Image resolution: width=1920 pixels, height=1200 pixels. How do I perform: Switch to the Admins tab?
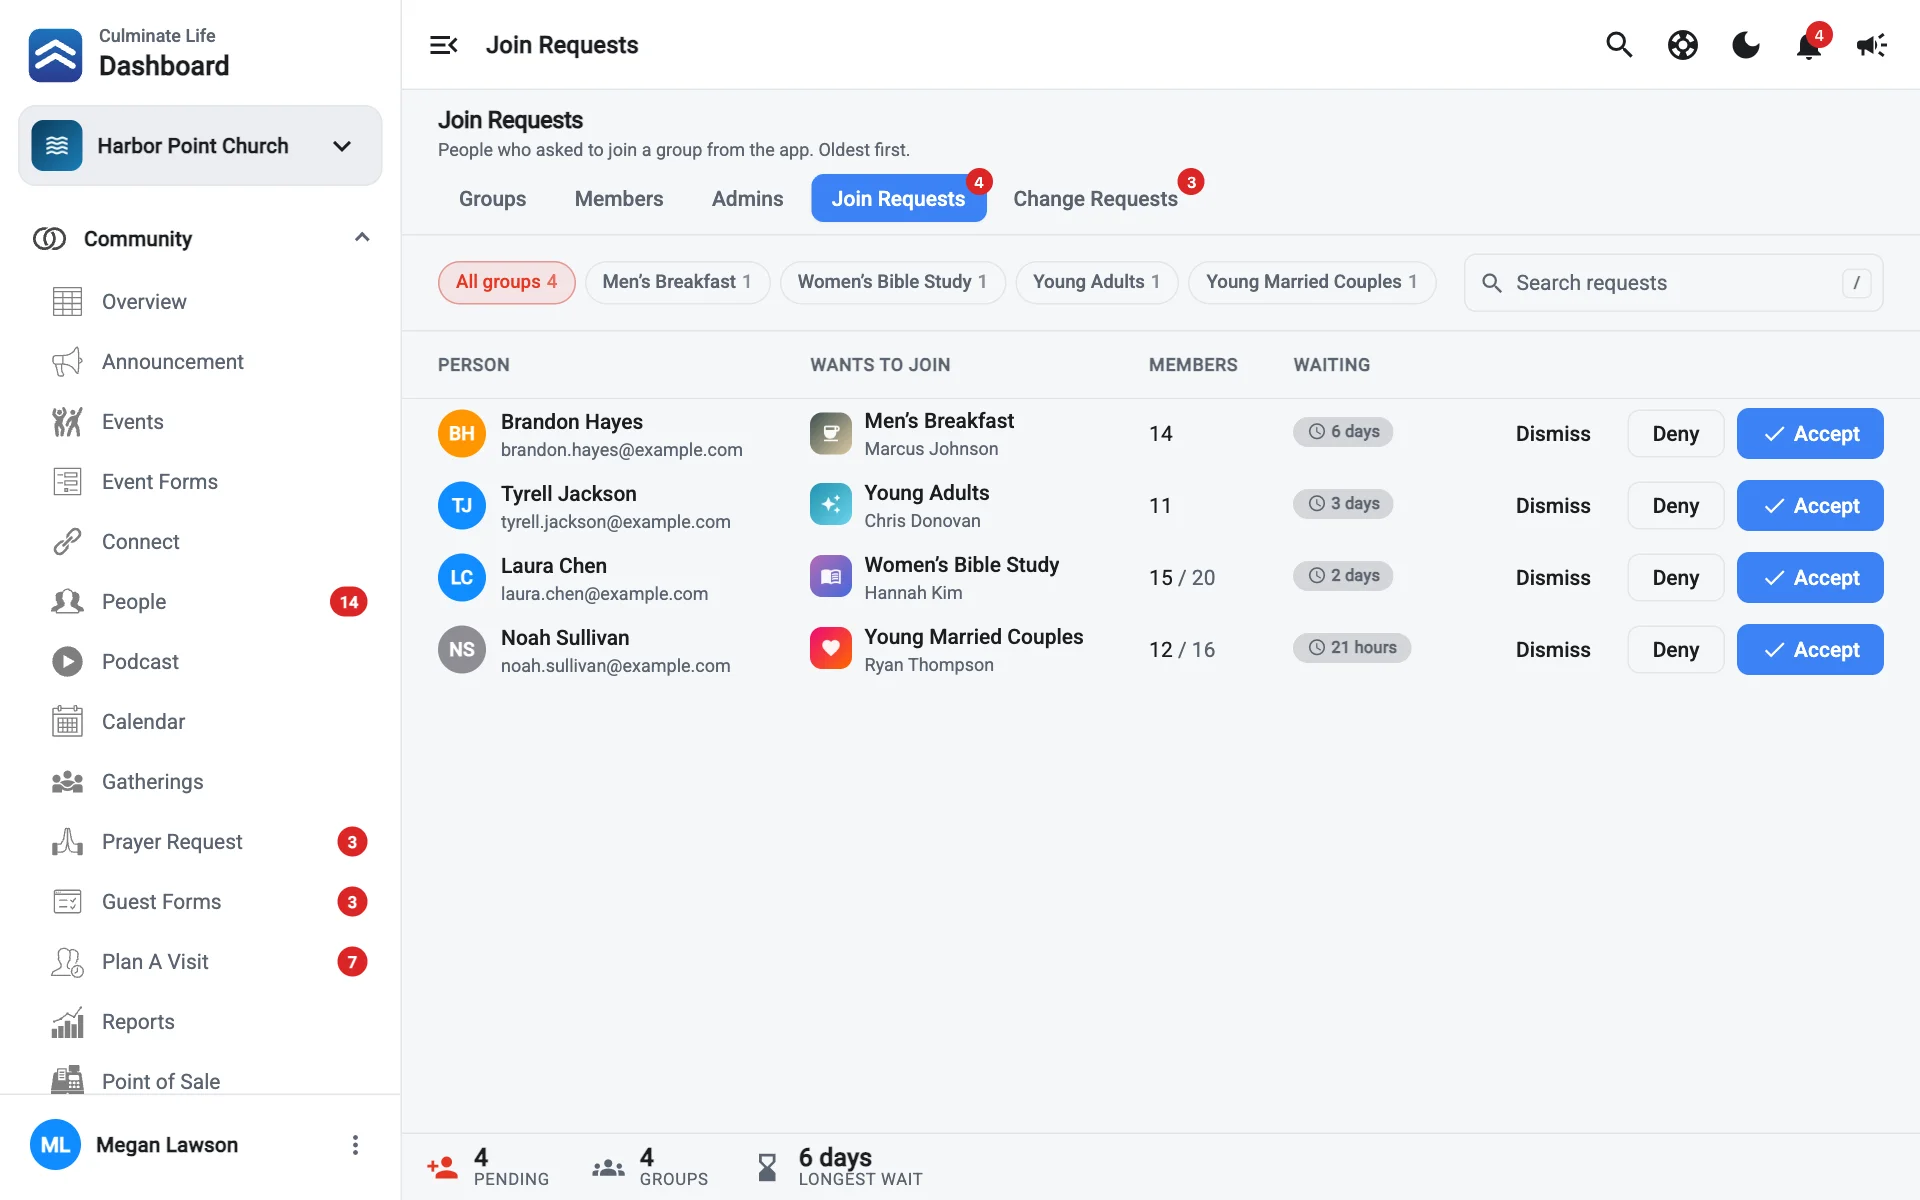click(x=747, y=199)
